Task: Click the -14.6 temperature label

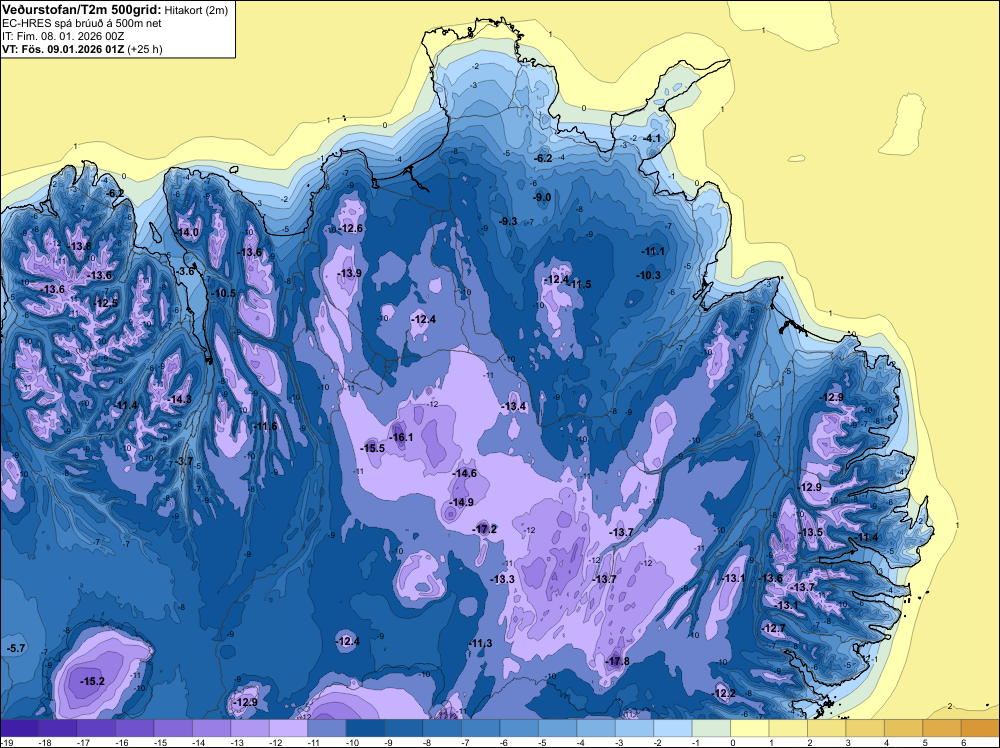Action: point(465,473)
